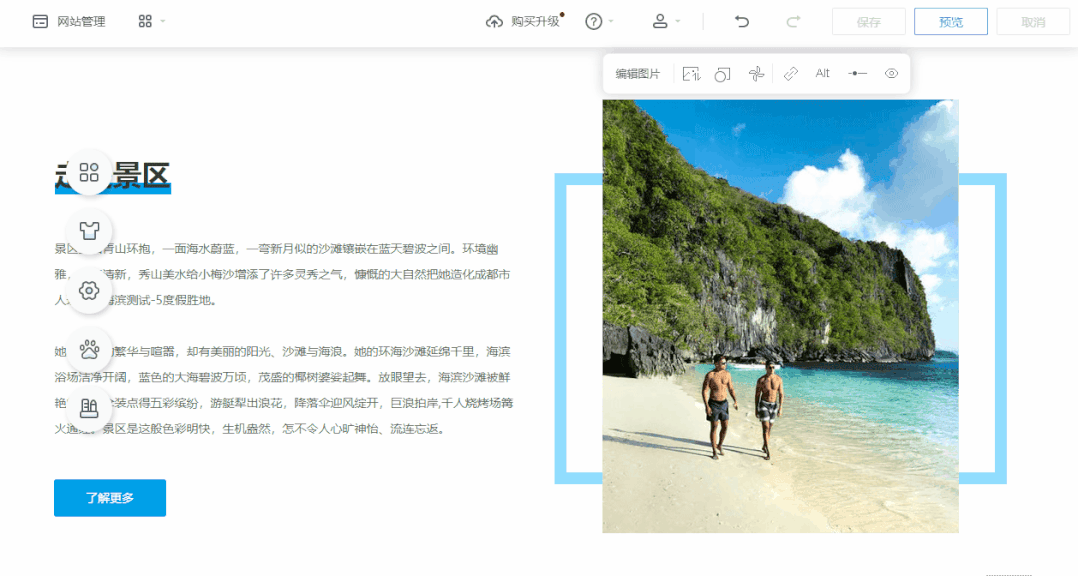Screen dimensions: 1078x576
Task: Set Alt text for the image
Action: pyautogui.click(x=822, y=73)
